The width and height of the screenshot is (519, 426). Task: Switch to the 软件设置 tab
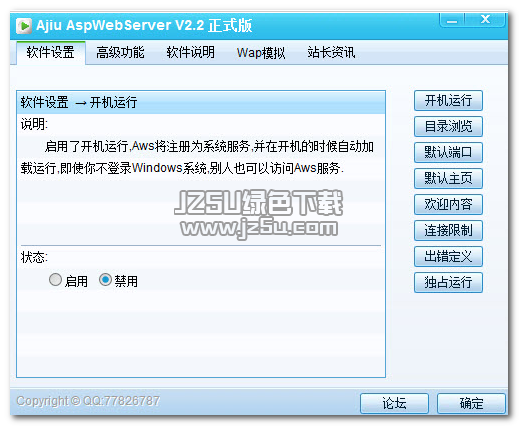(x=51, y=53)
